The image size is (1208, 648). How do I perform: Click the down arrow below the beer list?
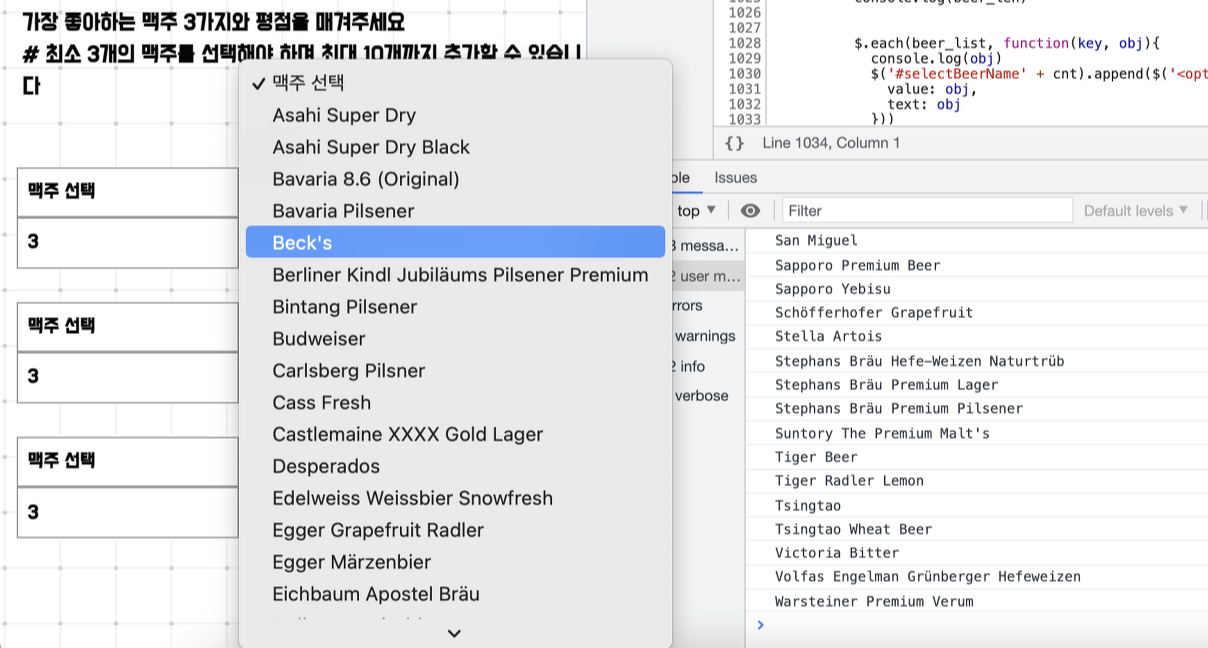click(x=454, y=633)
